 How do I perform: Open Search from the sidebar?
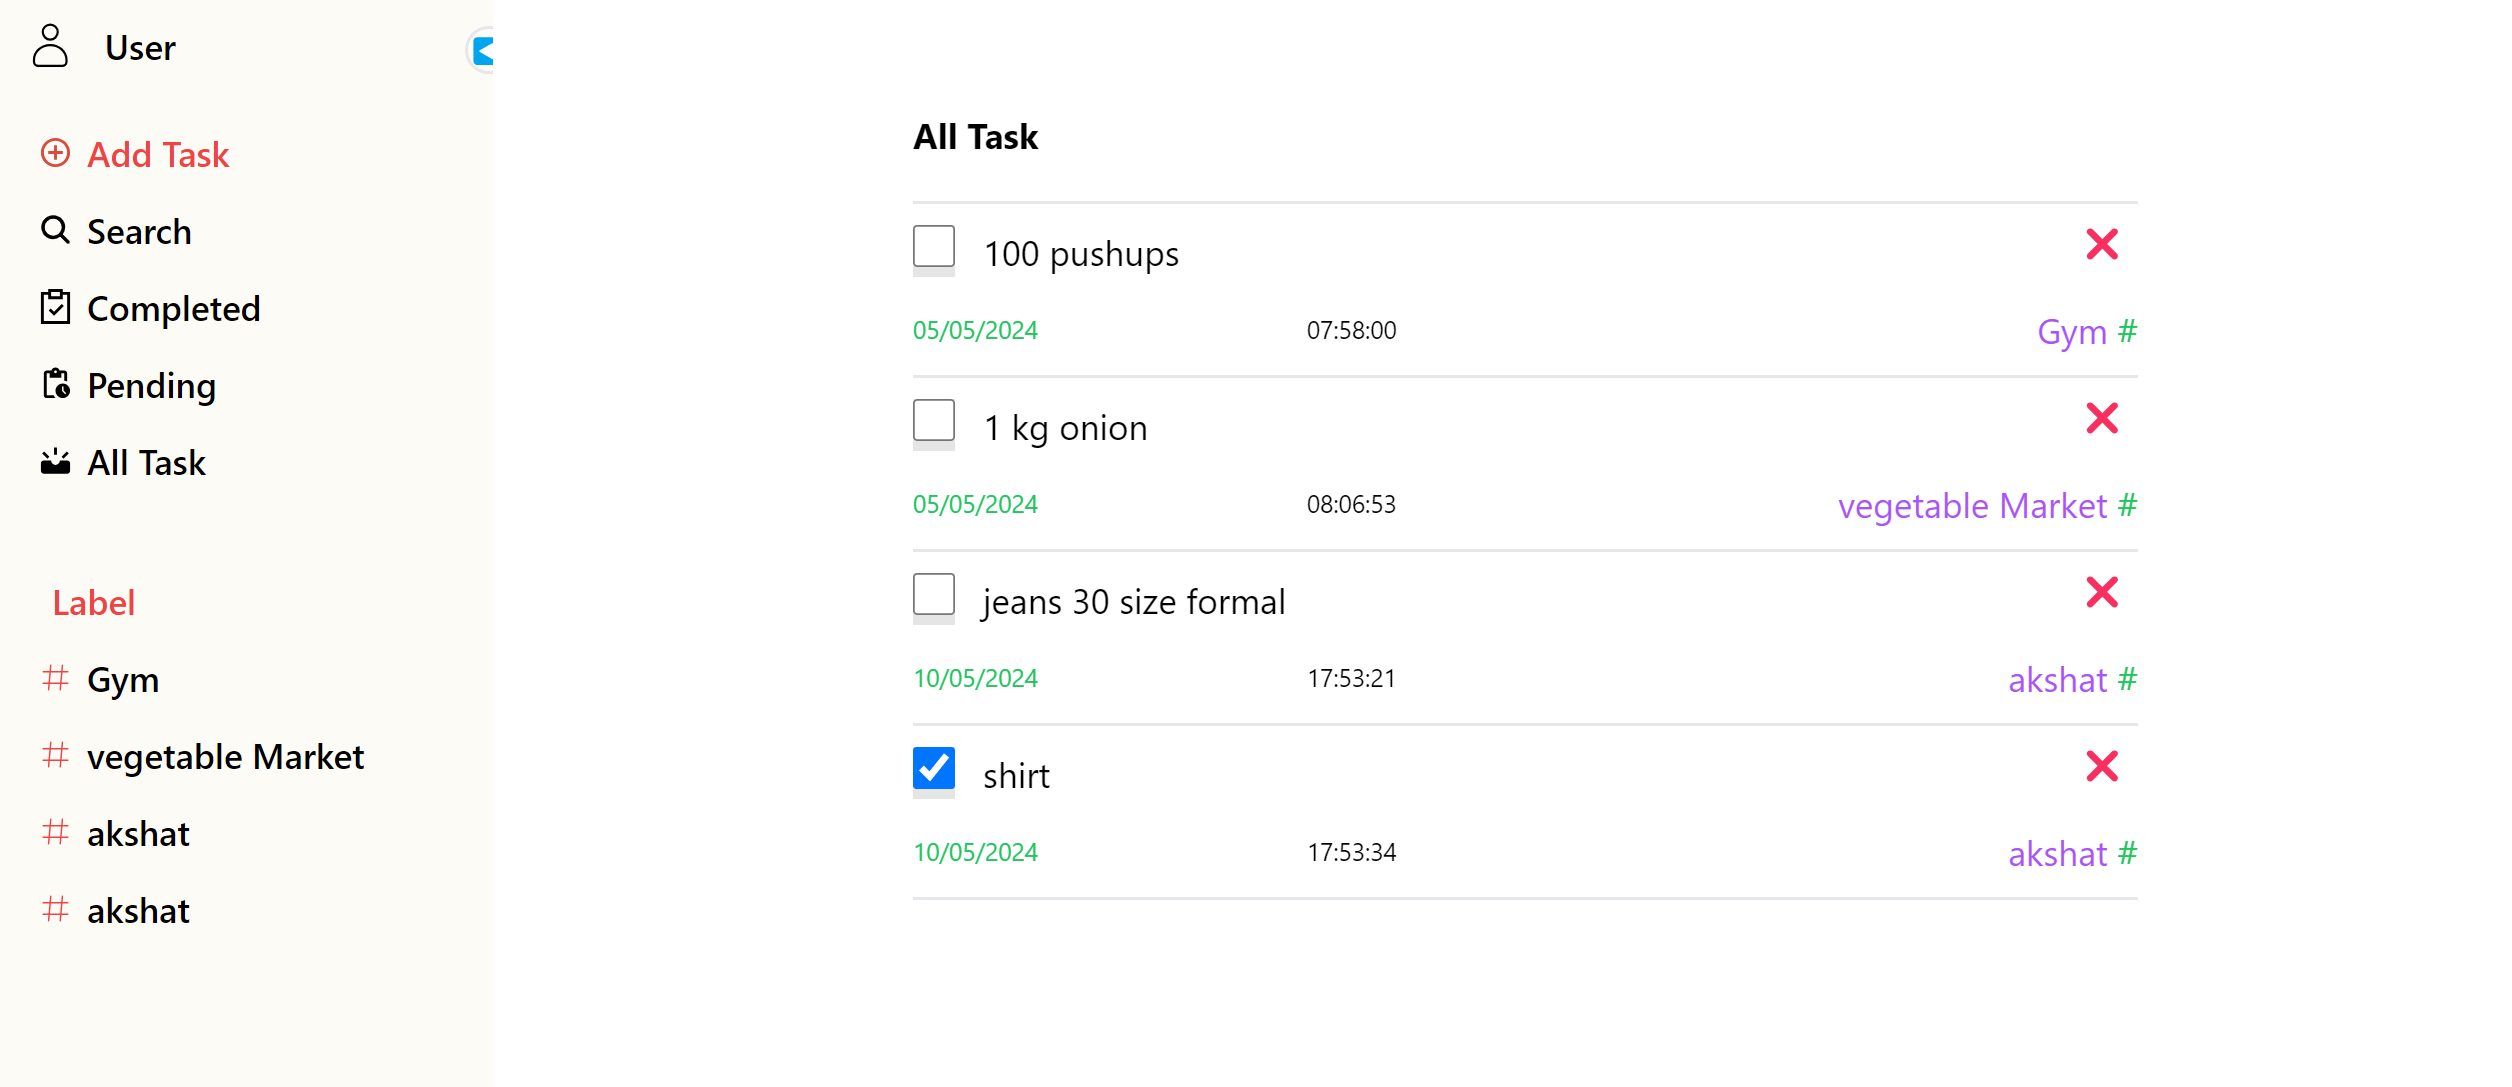pyautogui.click(x=138, y=232)
